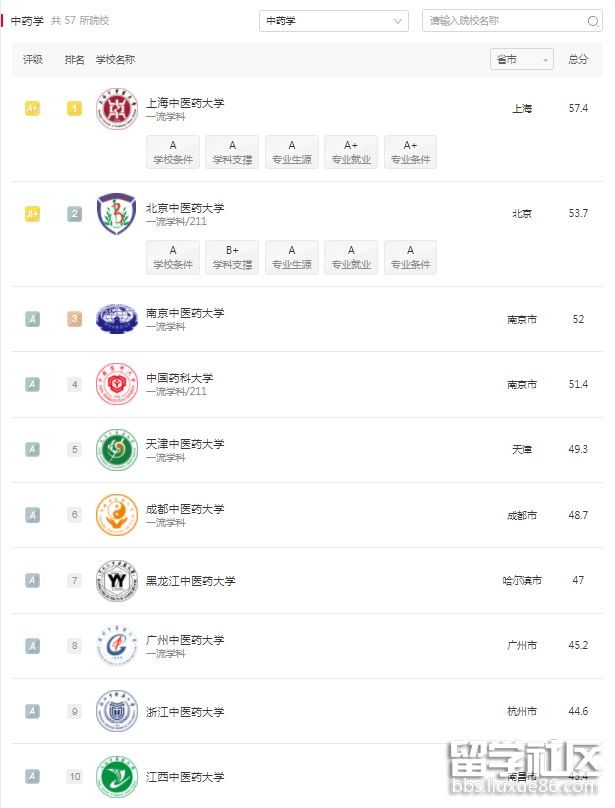This screenshot has width=615, height=808.
Task: Open the 中药学 subject dropdown
Action: coord(334,21)
